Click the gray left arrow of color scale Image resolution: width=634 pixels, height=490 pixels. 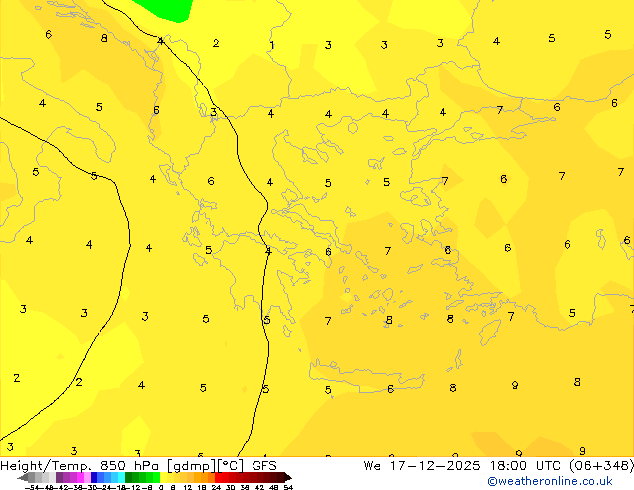coord(23,478)
